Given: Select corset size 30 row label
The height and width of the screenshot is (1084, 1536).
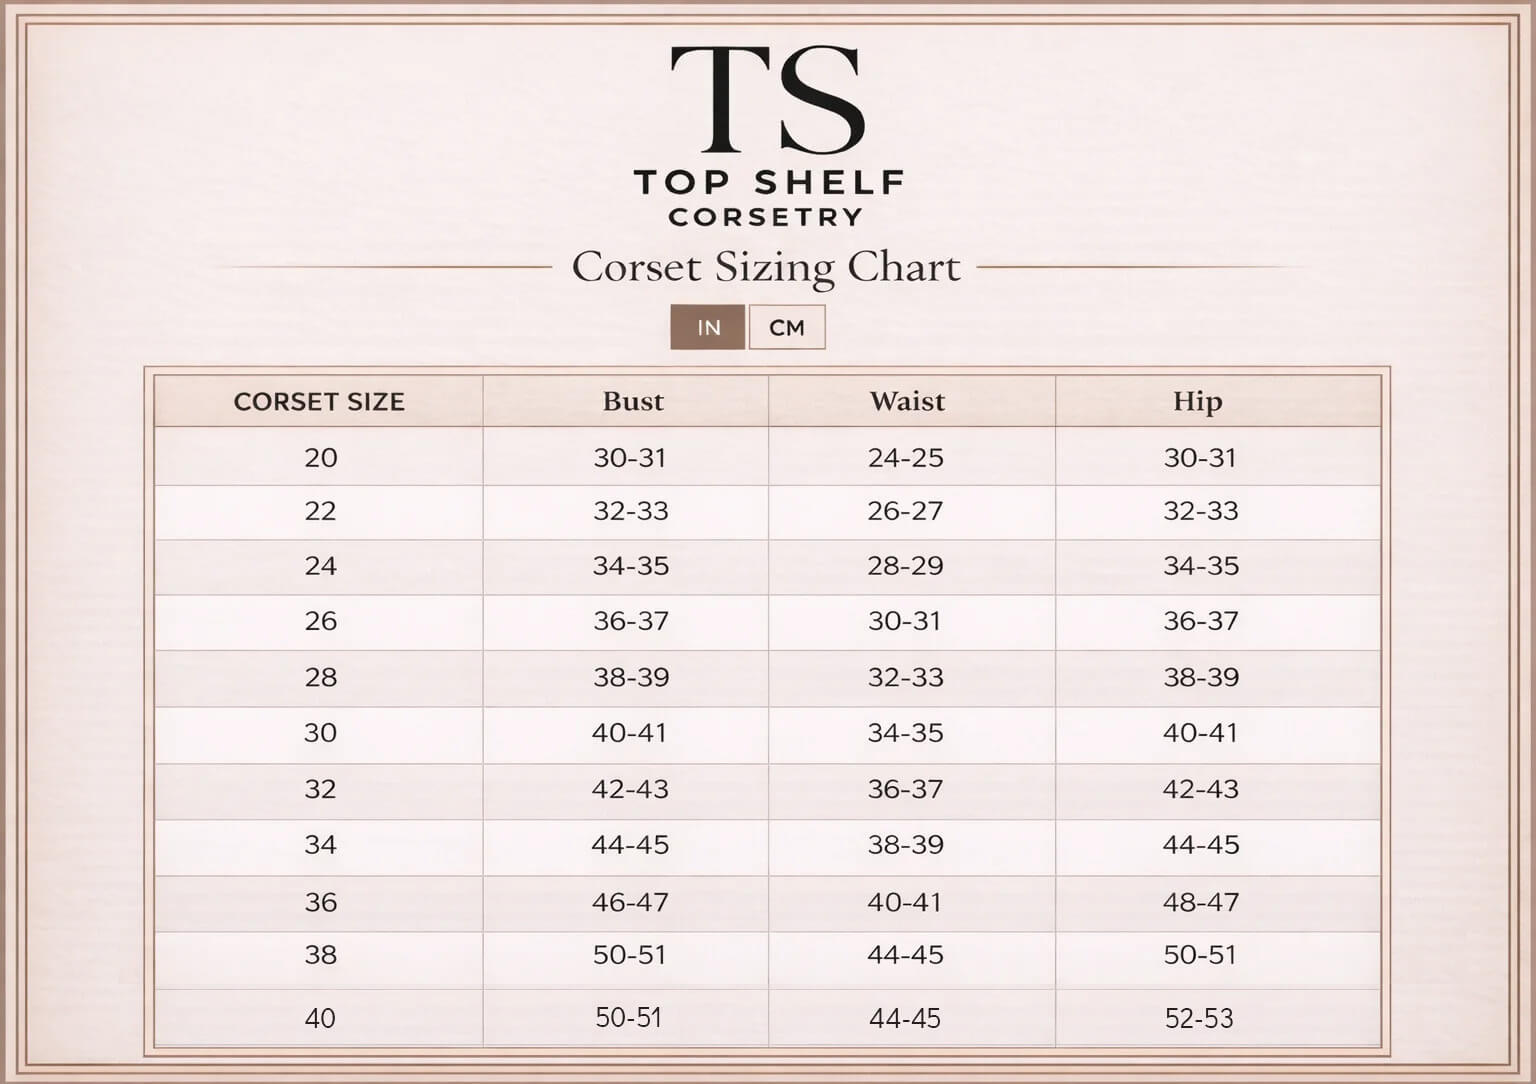Looking at the screenshot, I should [321, 733].
